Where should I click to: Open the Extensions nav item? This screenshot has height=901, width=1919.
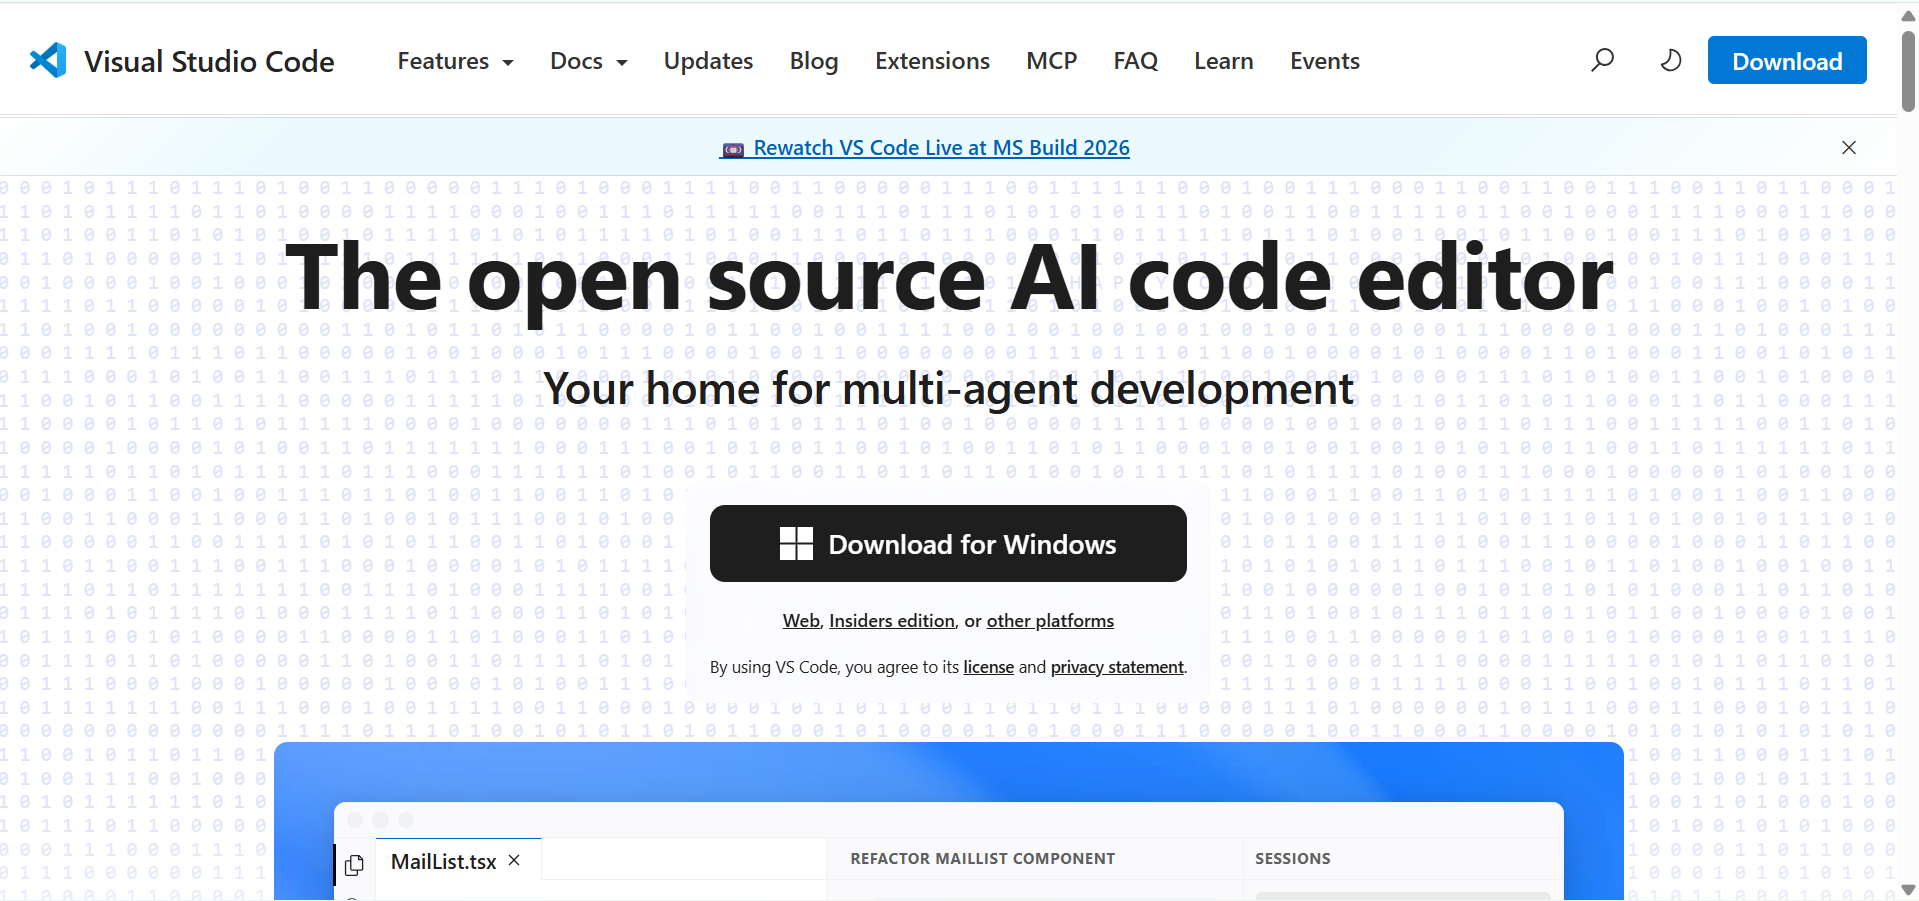point(932,61)
